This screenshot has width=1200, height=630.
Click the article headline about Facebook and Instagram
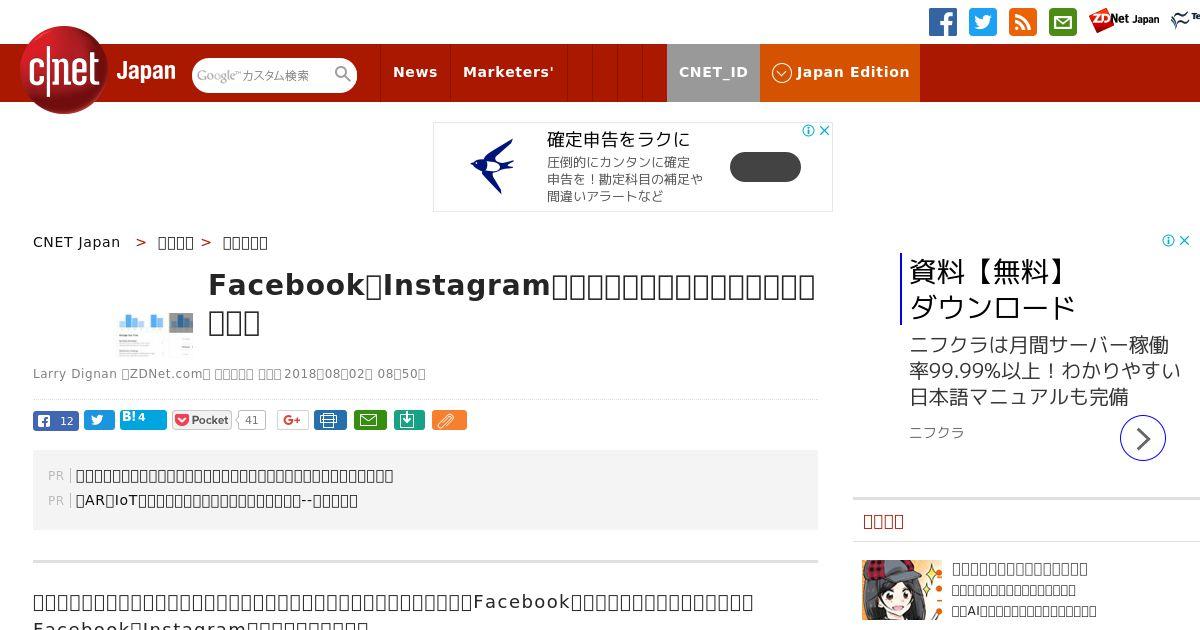coord(511,304)
